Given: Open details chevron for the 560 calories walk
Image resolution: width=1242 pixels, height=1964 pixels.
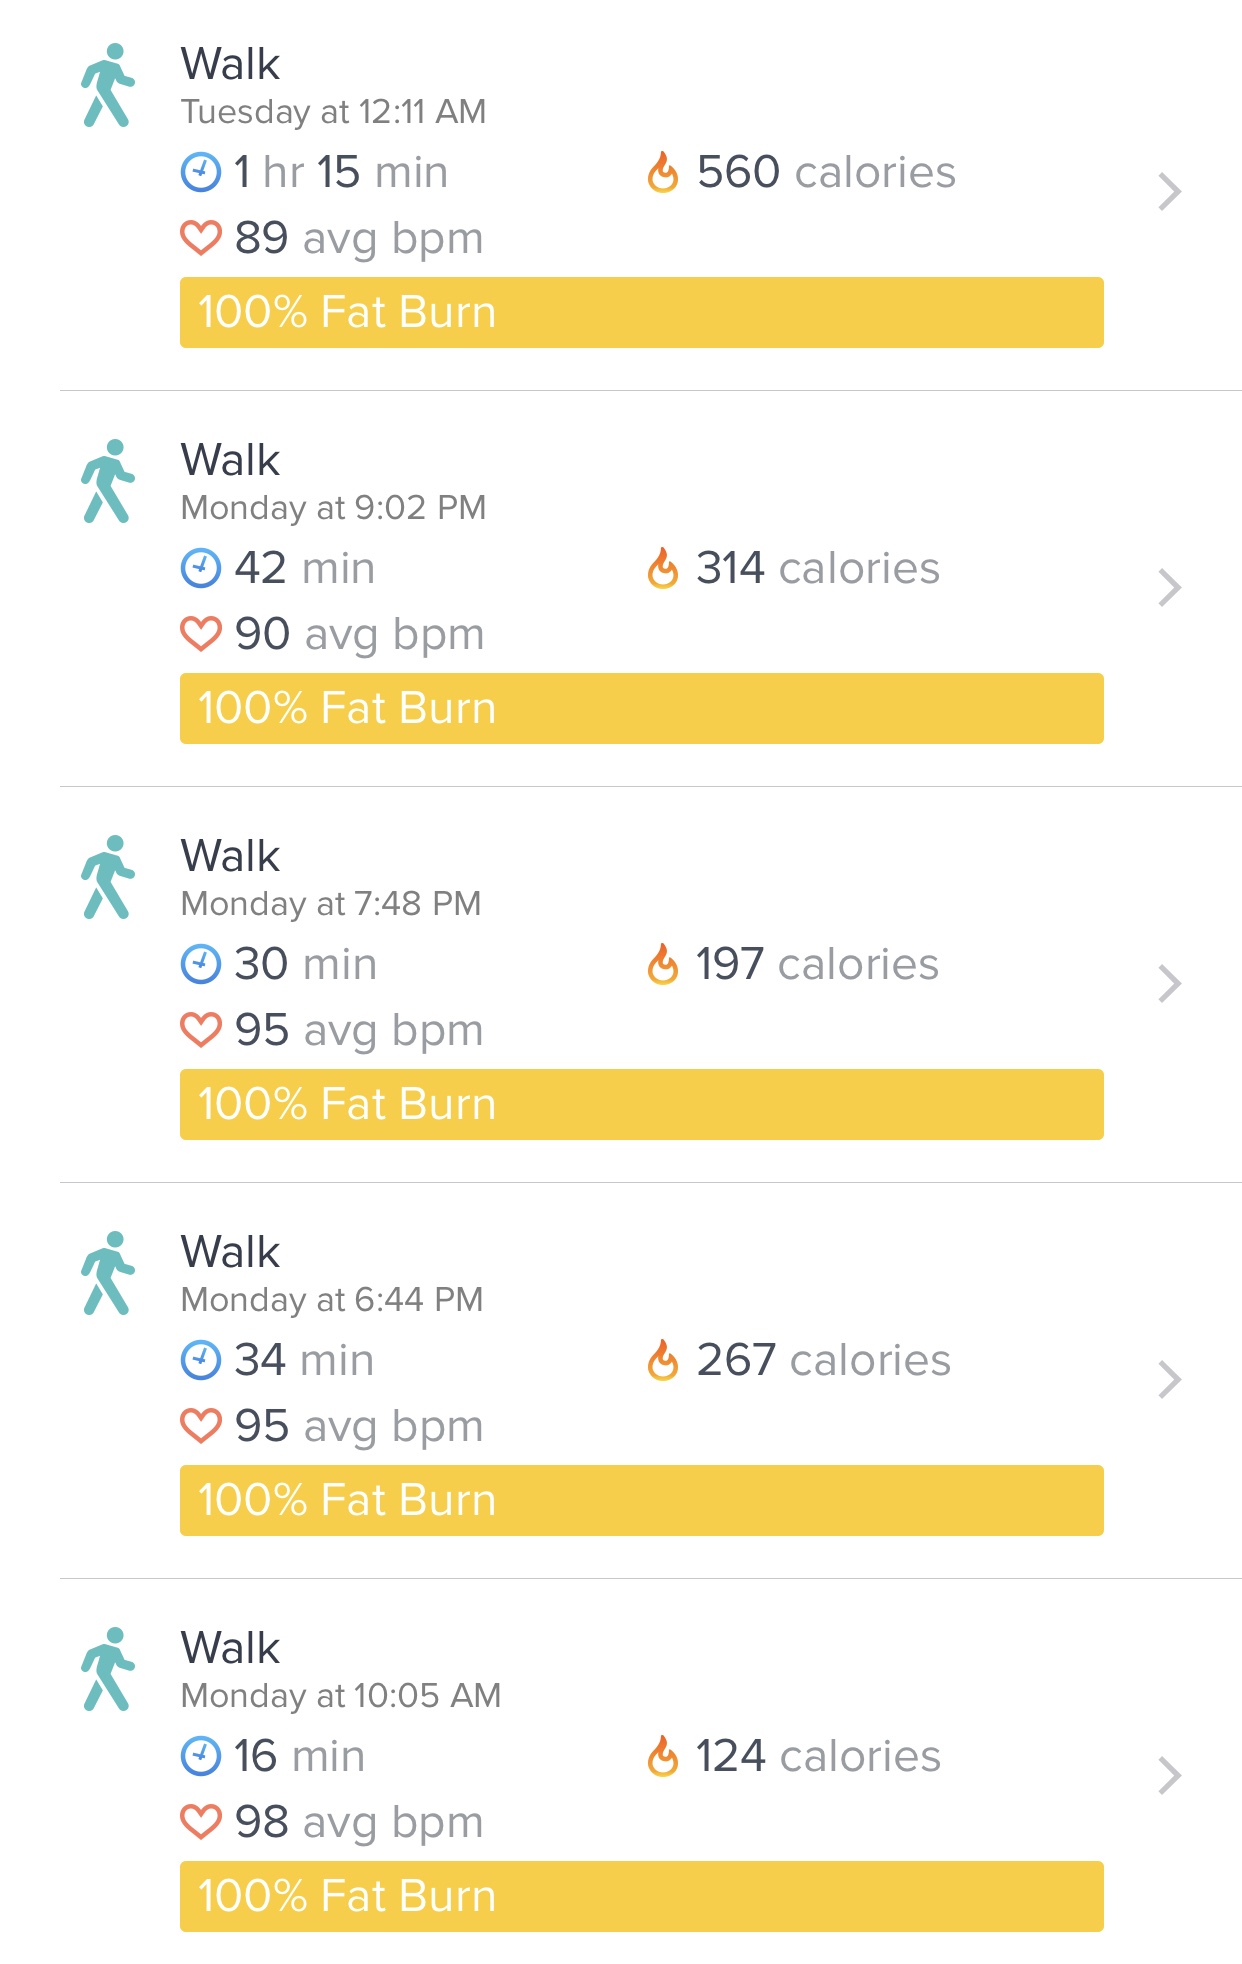Looking at the screenshot, I should pos(1170,192).
